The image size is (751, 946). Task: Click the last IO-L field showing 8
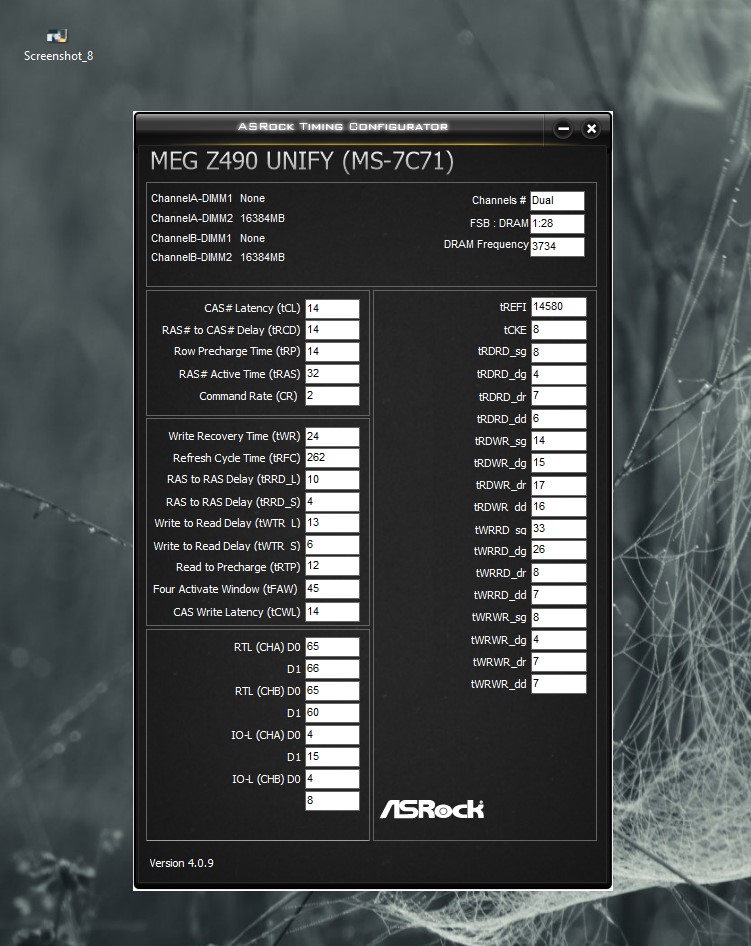click(332, 801)
